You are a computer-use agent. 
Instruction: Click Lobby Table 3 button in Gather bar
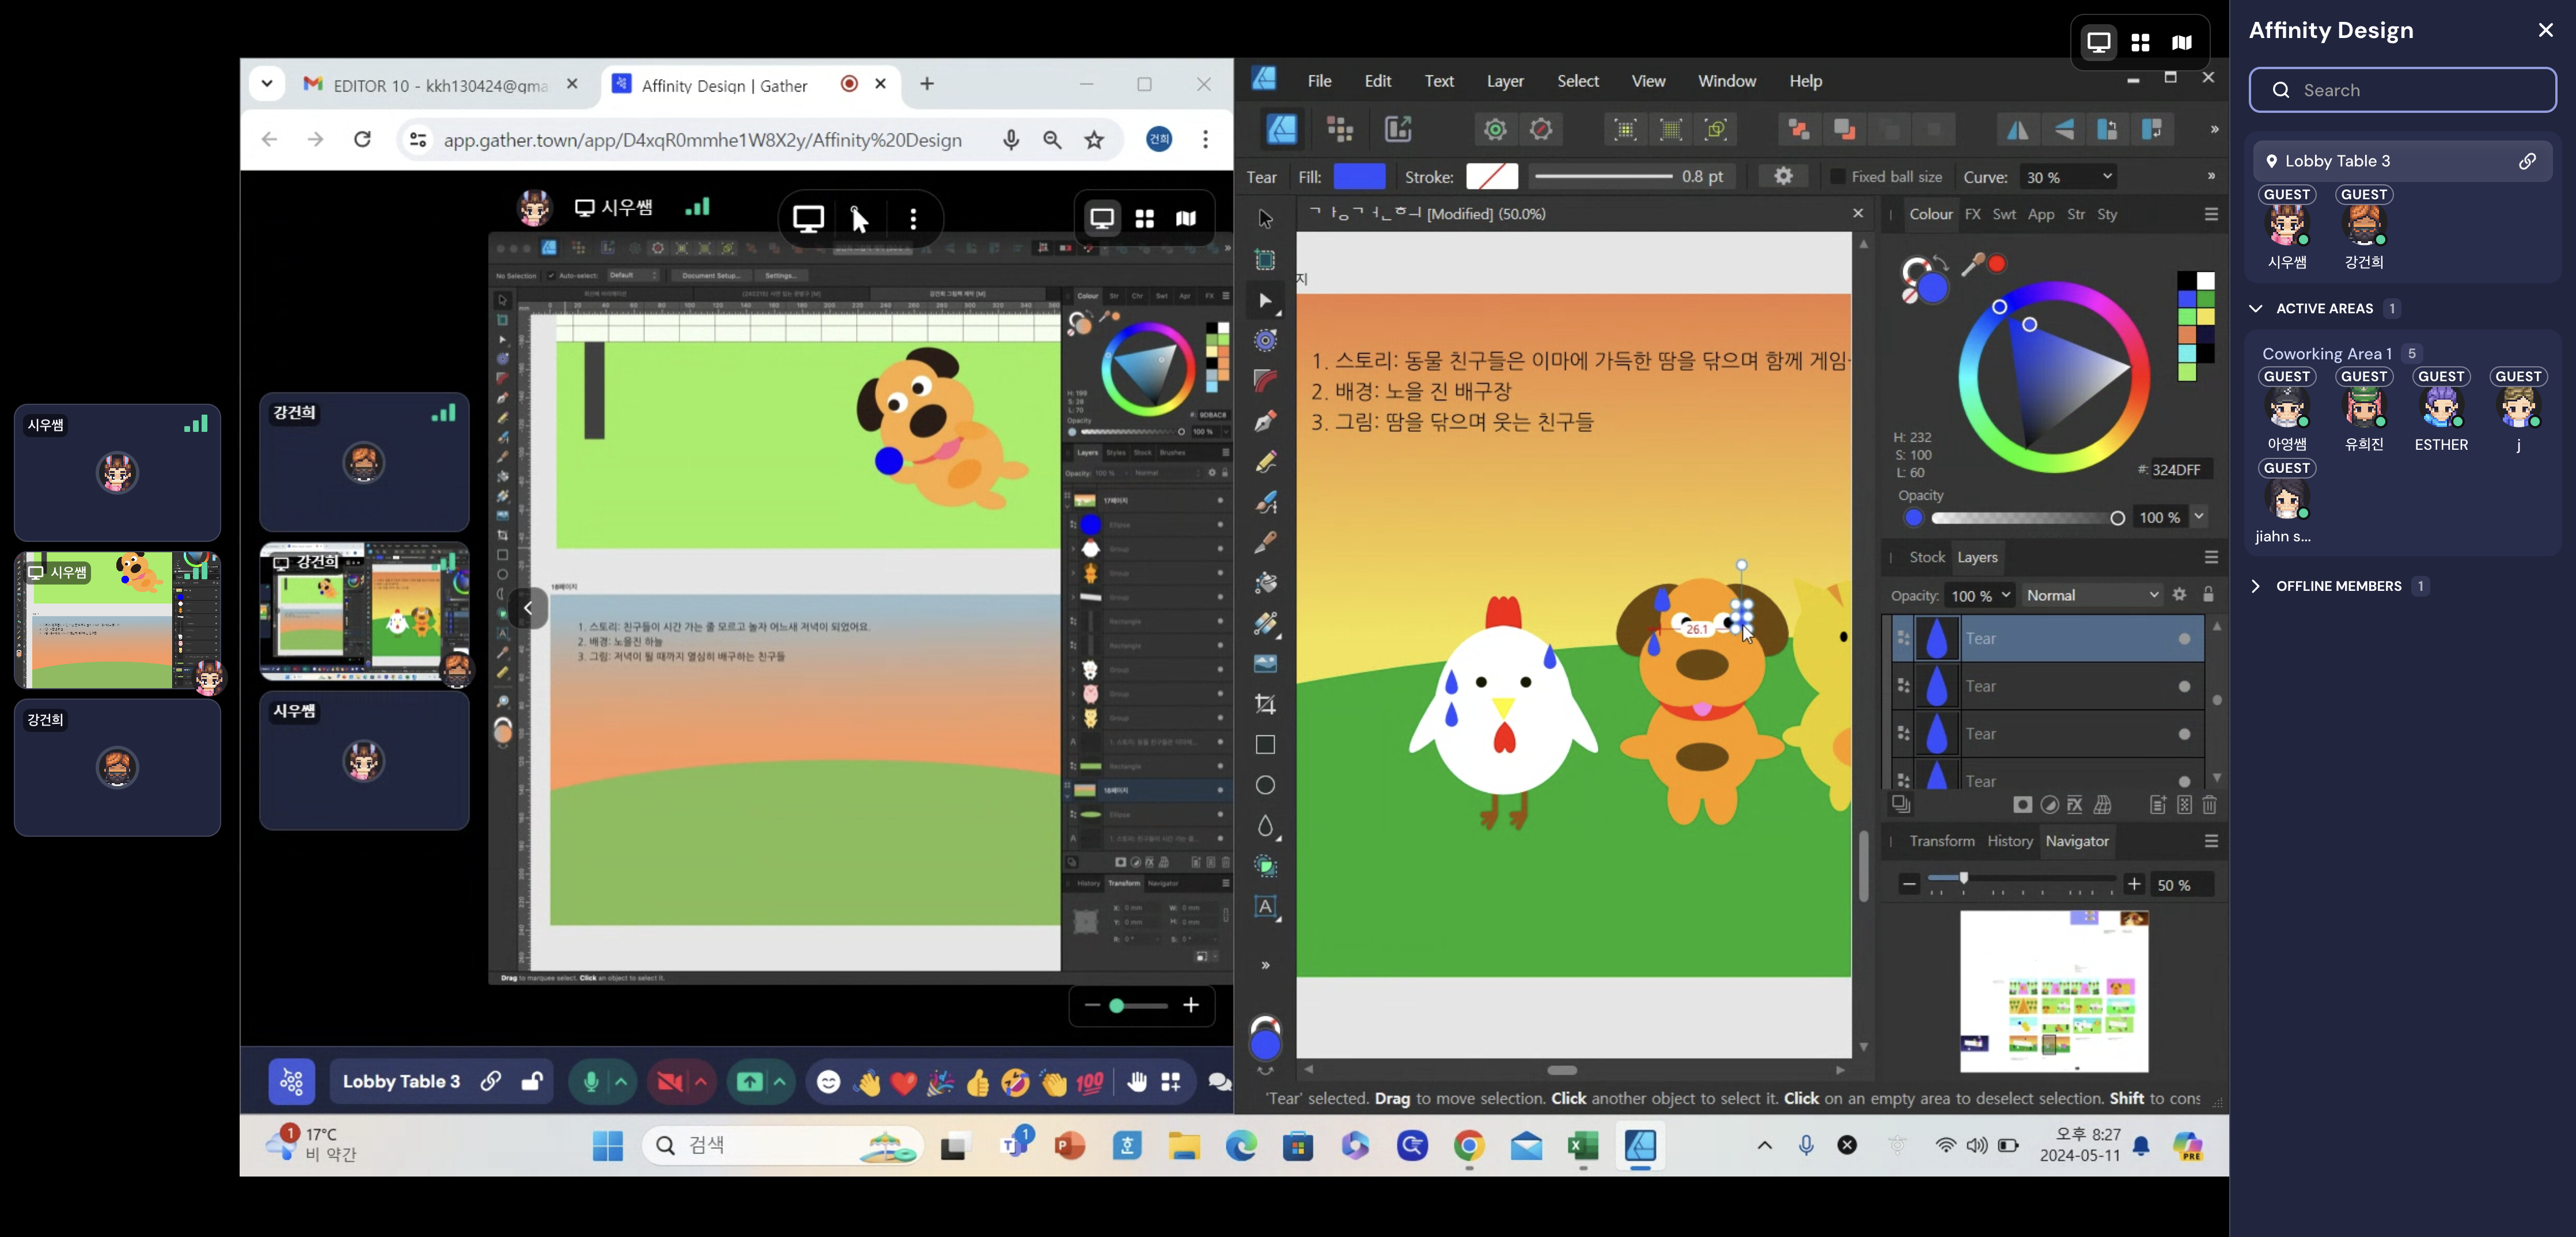point(401,1082)
